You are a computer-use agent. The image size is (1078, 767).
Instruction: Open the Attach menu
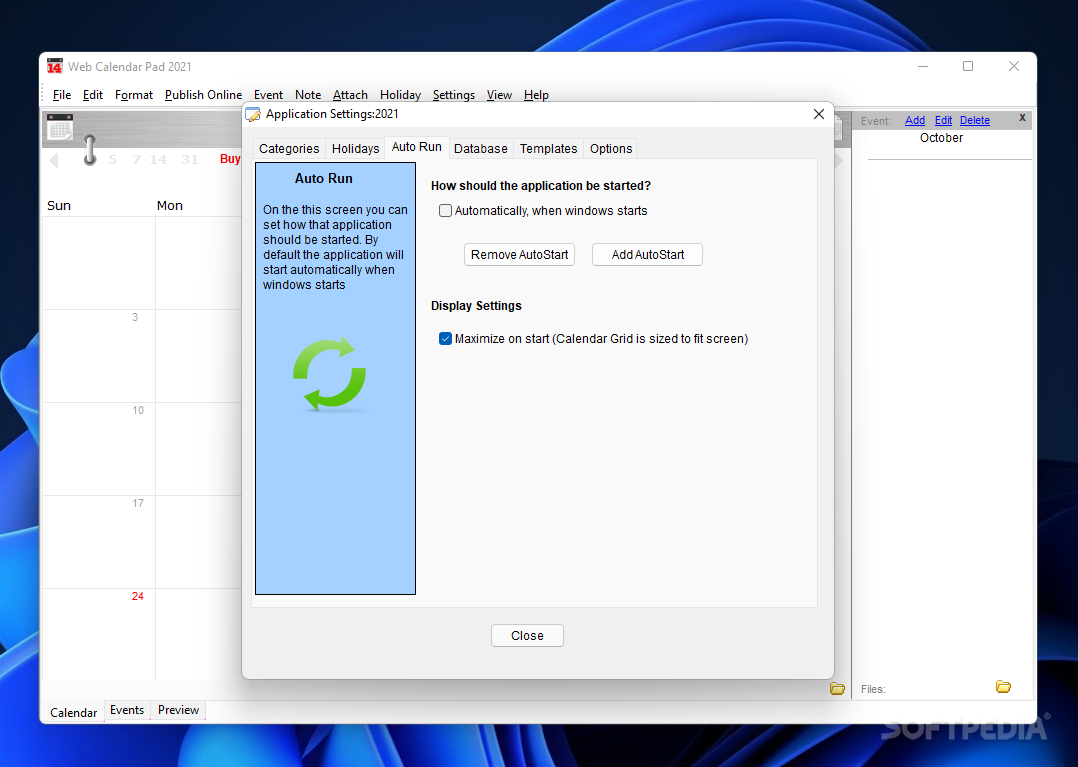point(350,95)
